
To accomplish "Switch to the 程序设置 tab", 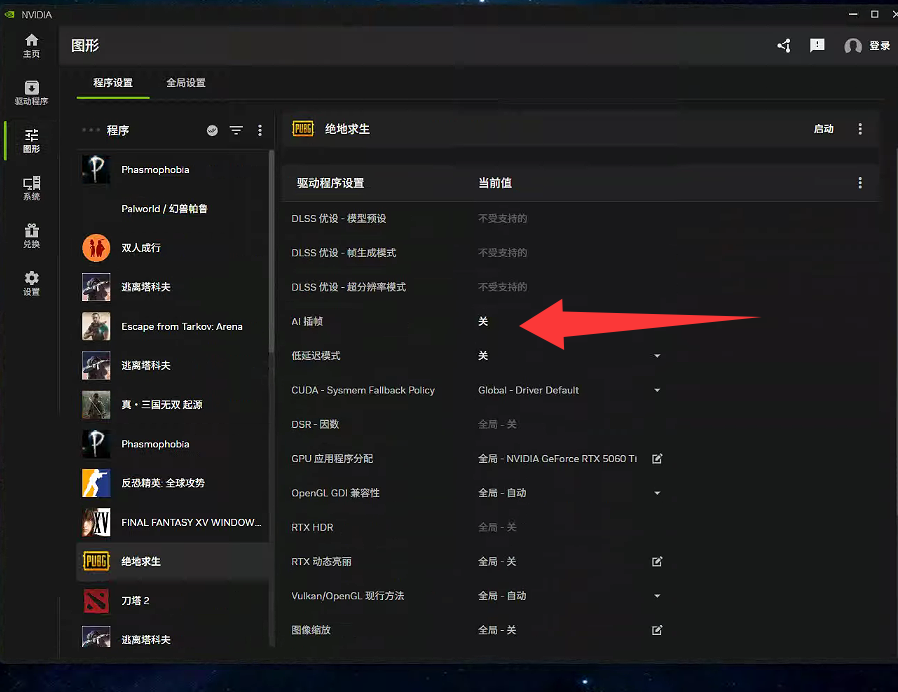I will [113, 83].
